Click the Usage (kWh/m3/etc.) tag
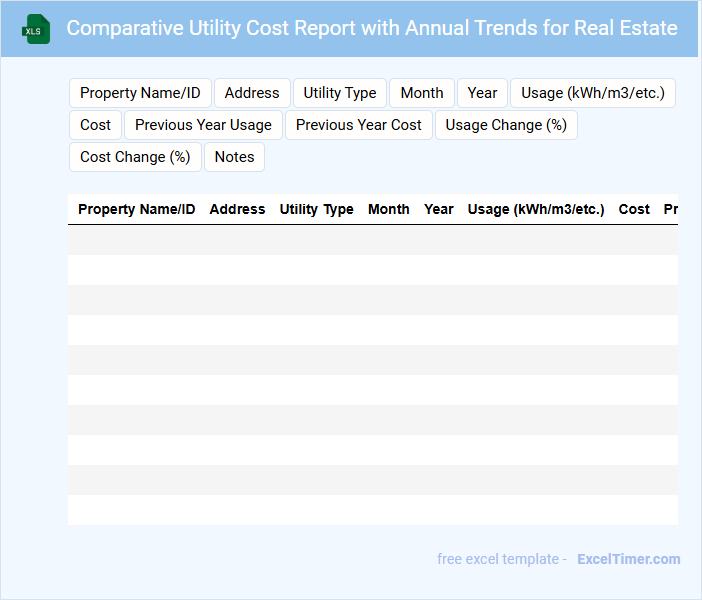 click(593, 93)
